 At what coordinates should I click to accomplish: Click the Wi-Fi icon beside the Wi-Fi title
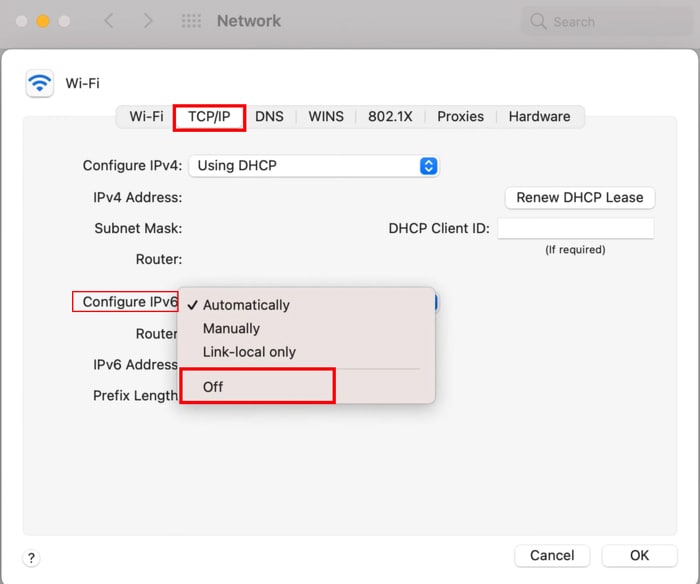point(40,83)
